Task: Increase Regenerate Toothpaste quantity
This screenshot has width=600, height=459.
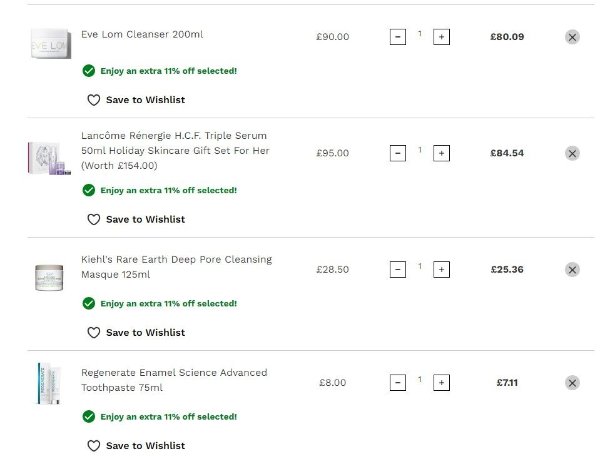Action: click(442, 383)
